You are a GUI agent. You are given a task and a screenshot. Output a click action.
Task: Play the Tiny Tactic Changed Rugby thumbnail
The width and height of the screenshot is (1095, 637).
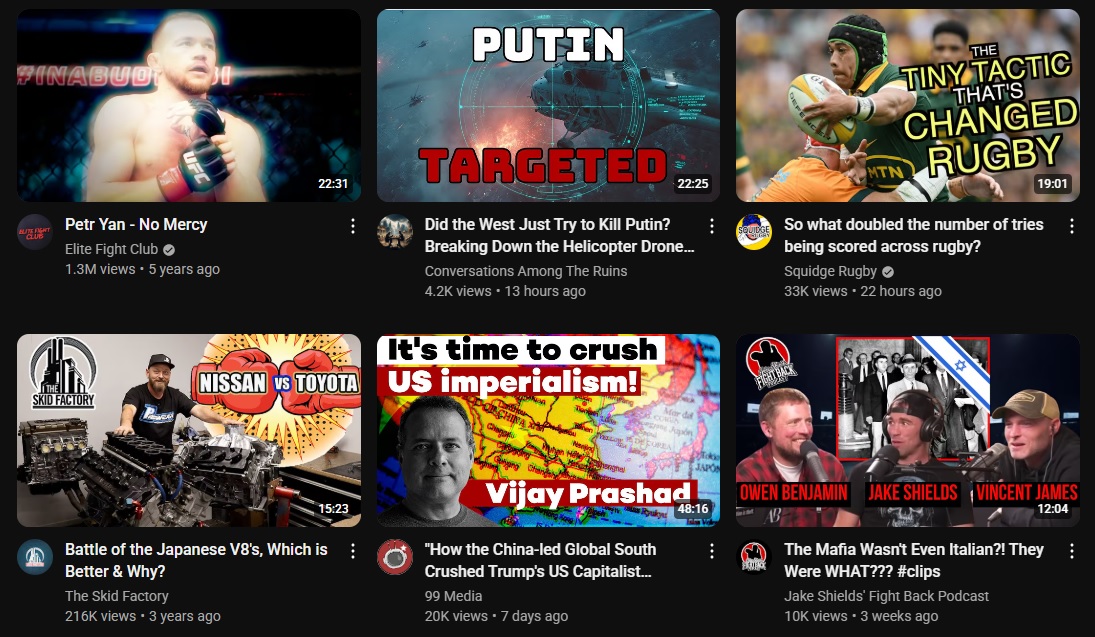908,105
